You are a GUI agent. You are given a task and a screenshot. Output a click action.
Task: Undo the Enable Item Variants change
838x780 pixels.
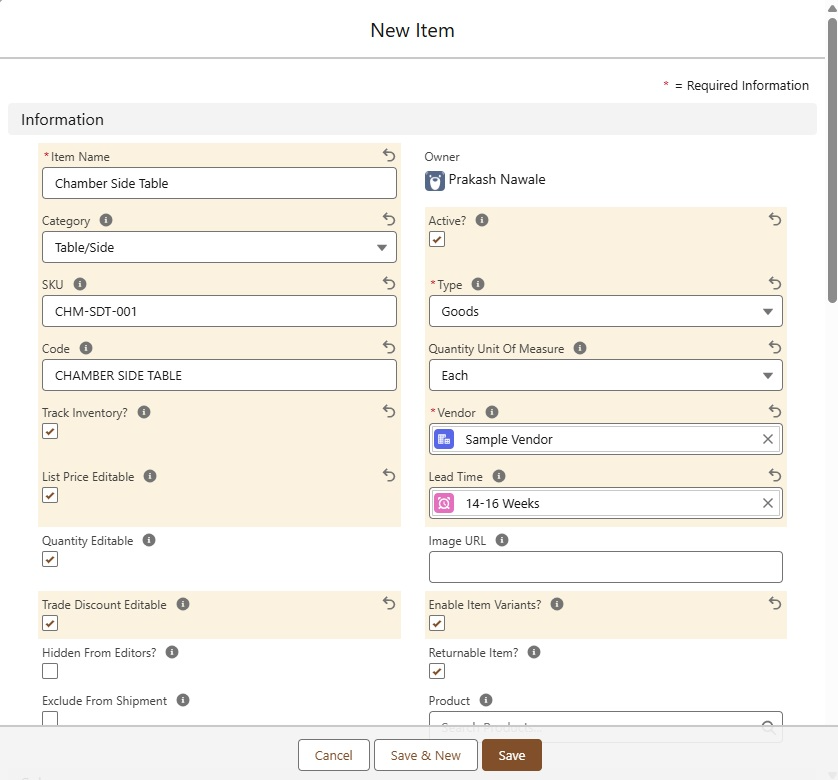coord(775,603)
